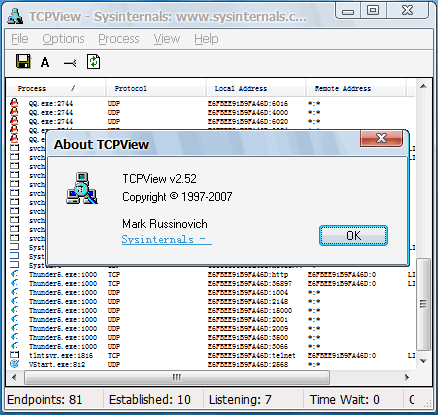Minimize the TCPView main window
Viewport: 438px width, 415px height.
348,11
